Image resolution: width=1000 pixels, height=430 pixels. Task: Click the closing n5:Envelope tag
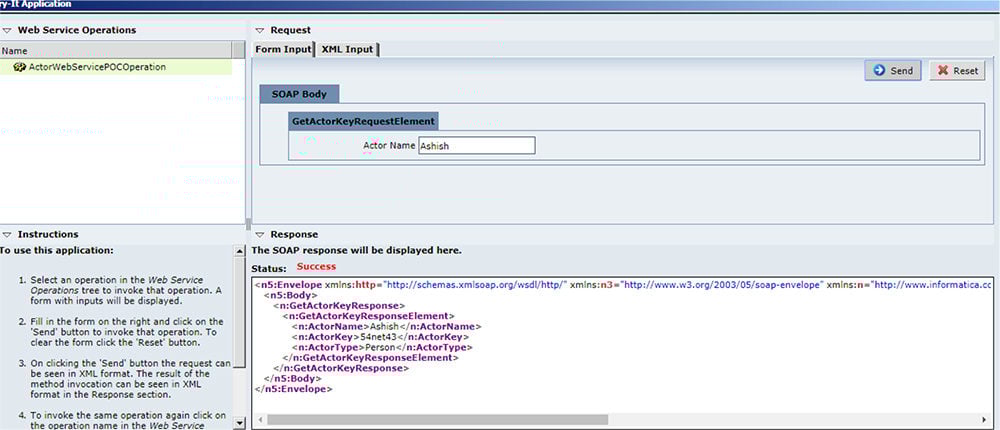pyautogui.click(x=293, y=389)
